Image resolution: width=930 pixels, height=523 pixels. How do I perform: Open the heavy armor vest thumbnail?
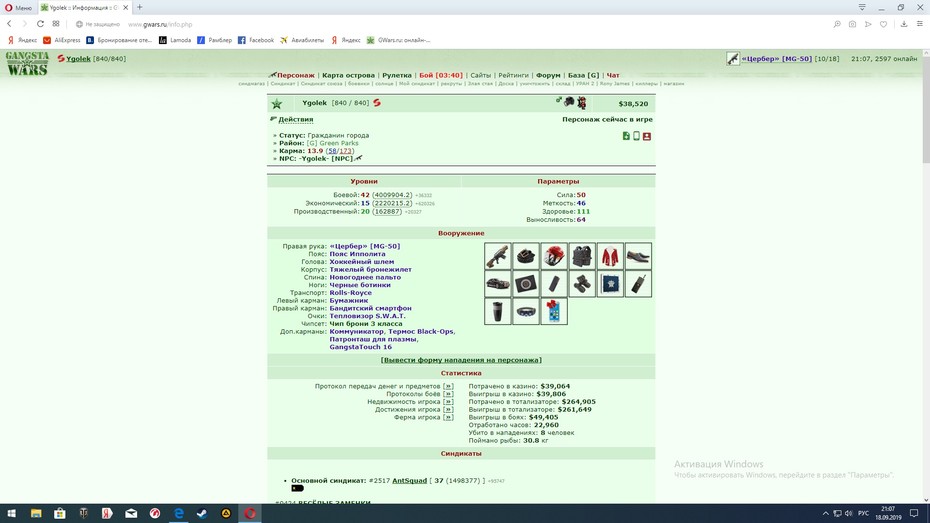pyautogui.click(x=582, y=256)
